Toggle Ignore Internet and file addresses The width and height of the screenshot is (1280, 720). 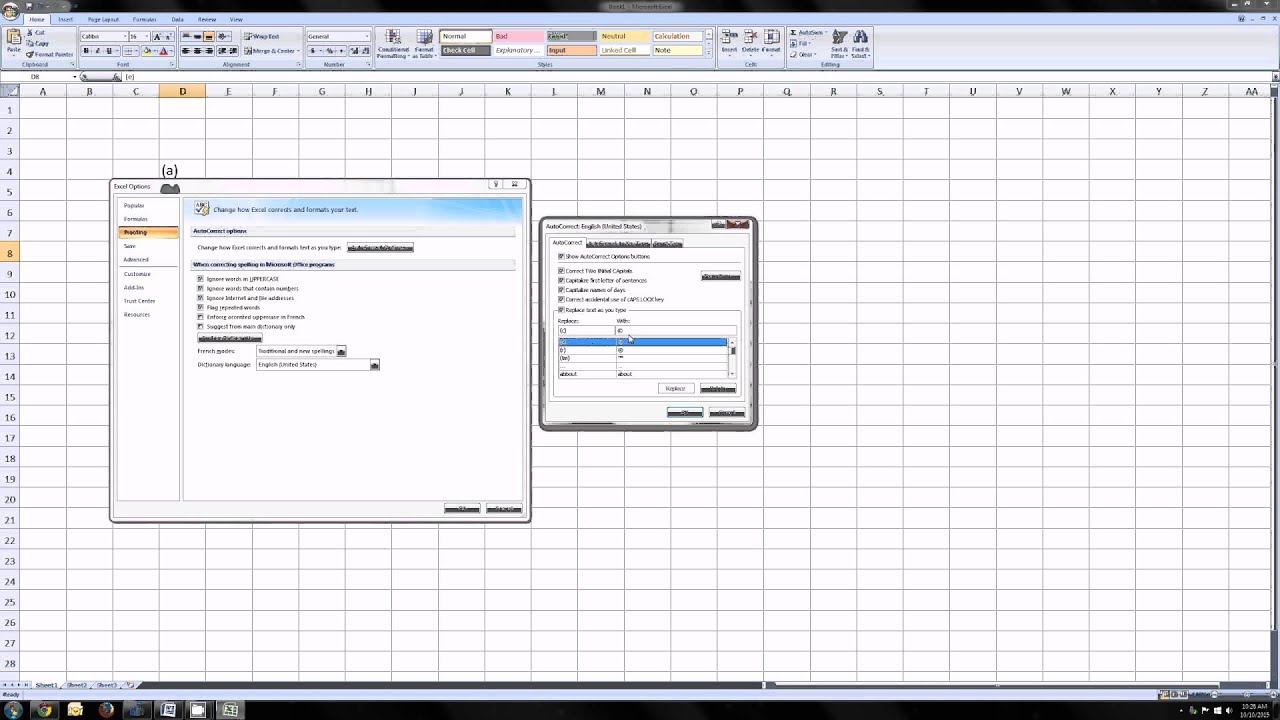coord(201,298)
